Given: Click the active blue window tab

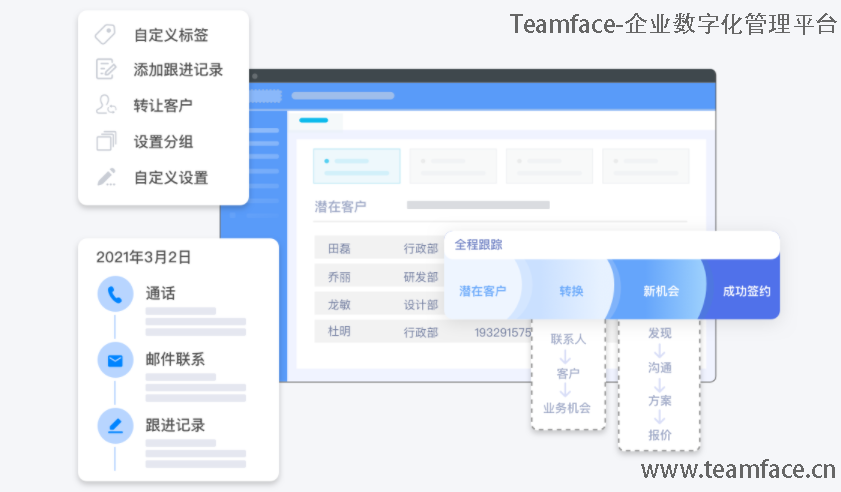Looking at the screenshot, I should [313, 120].
